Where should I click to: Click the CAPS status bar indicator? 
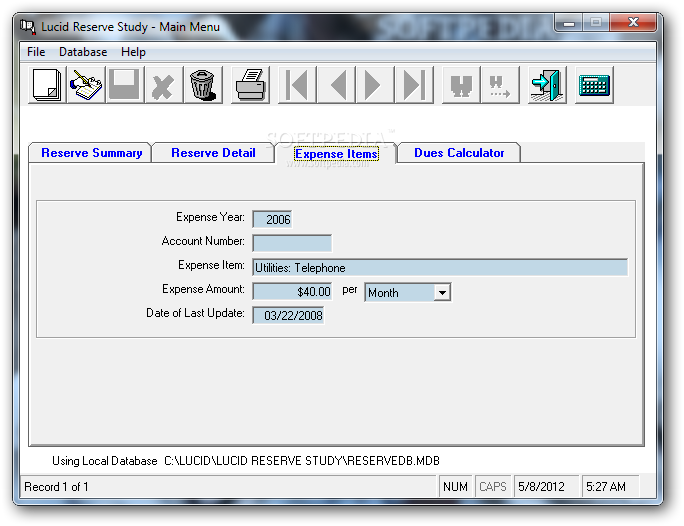492,486
